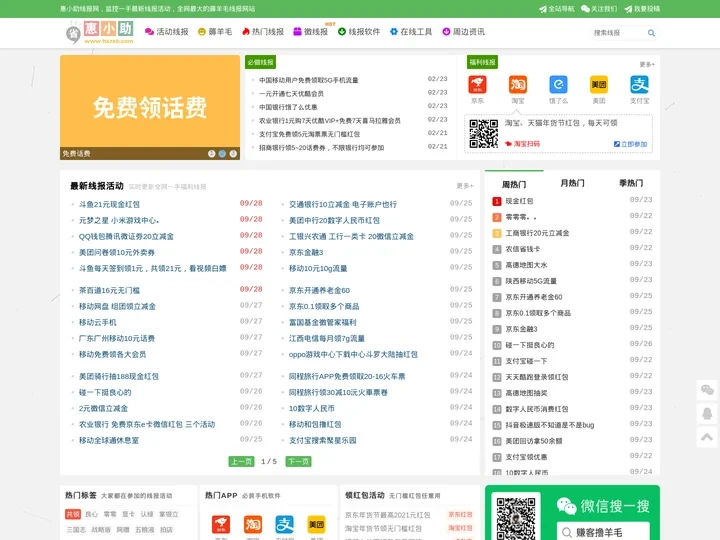The height and width of the screenshot is (540, 720).
Task: Select the third carousel dot on banner
Action: pos(233,154)
